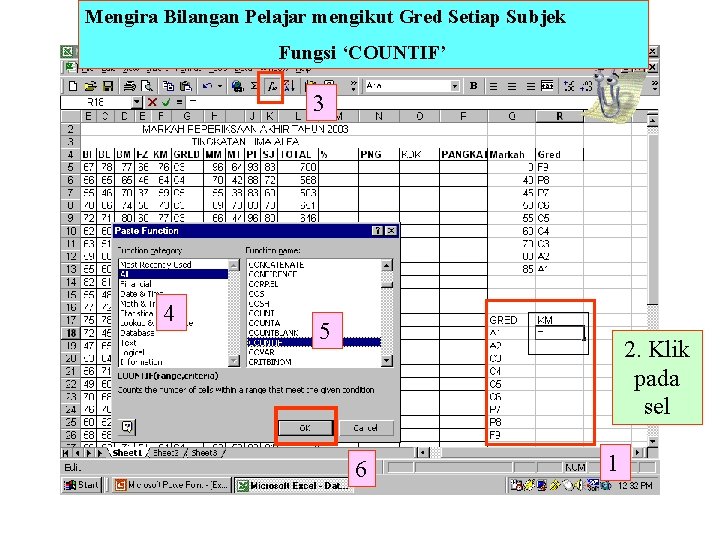
Task: Click the KM header cell beside GRED
Action: coord(559,320)
